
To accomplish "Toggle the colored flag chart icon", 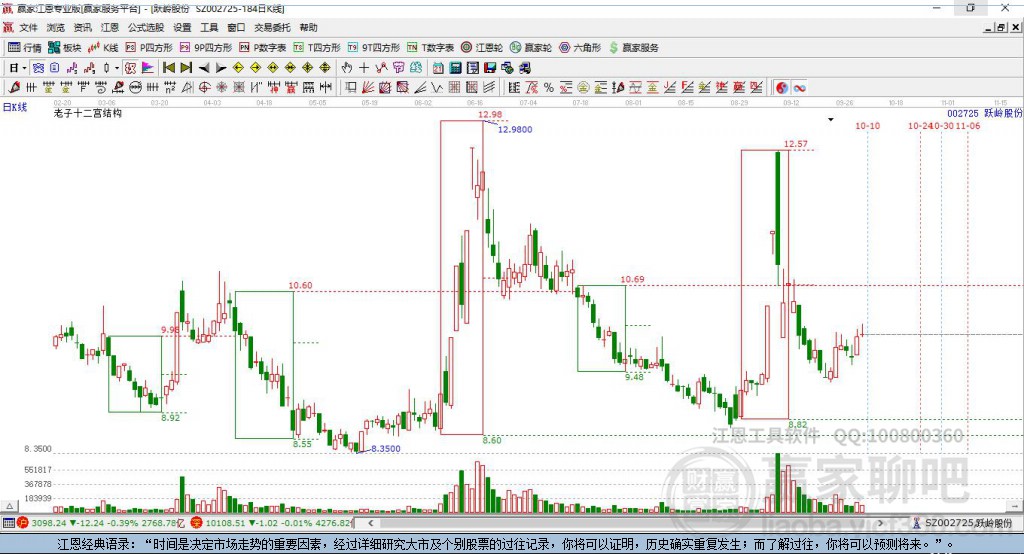I will (148, 68).
